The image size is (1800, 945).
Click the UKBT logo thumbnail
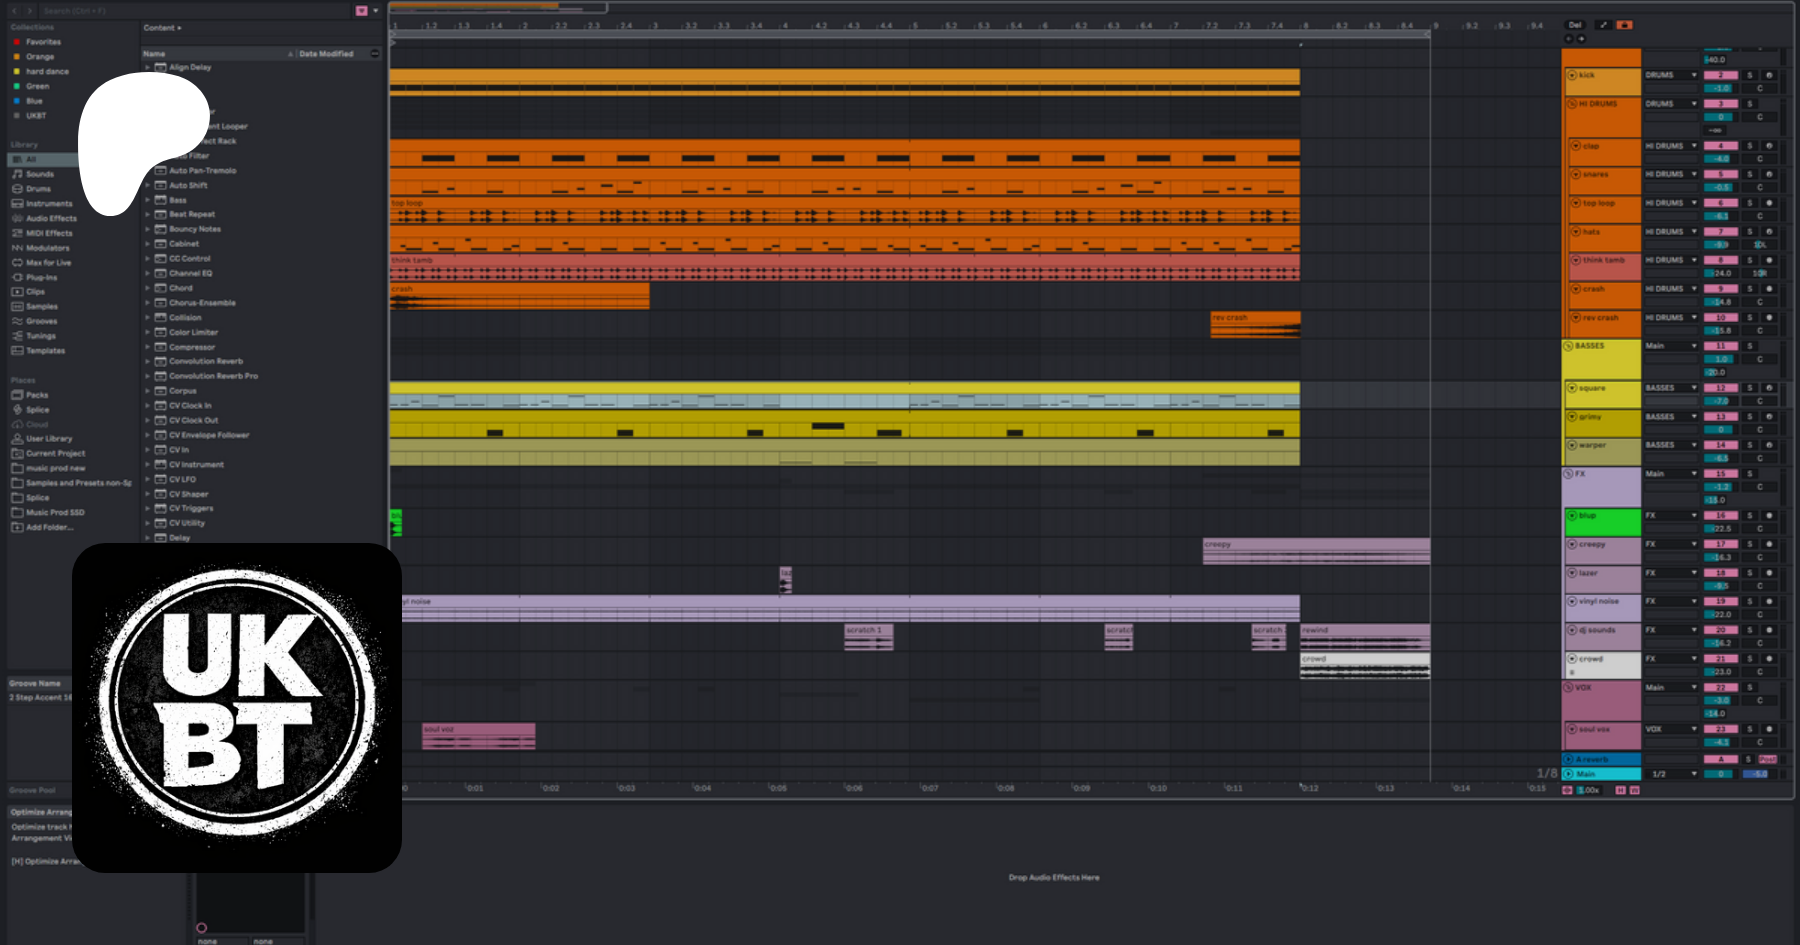coord(237,707)
